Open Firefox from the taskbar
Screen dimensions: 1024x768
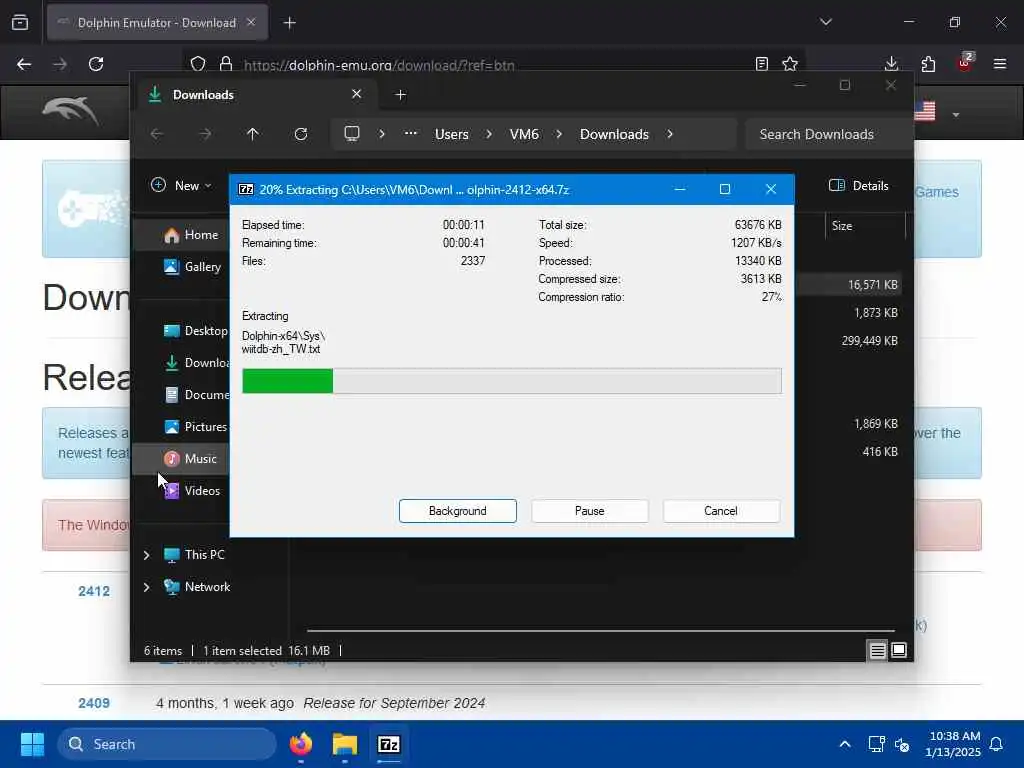click(x=301, y=744)
